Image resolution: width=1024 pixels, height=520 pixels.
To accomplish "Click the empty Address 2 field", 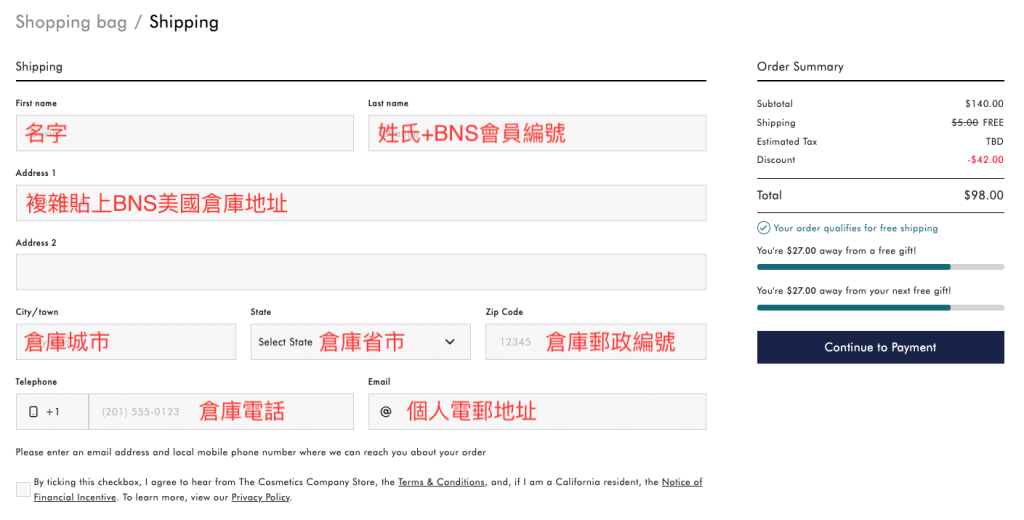I will point(360,272).
